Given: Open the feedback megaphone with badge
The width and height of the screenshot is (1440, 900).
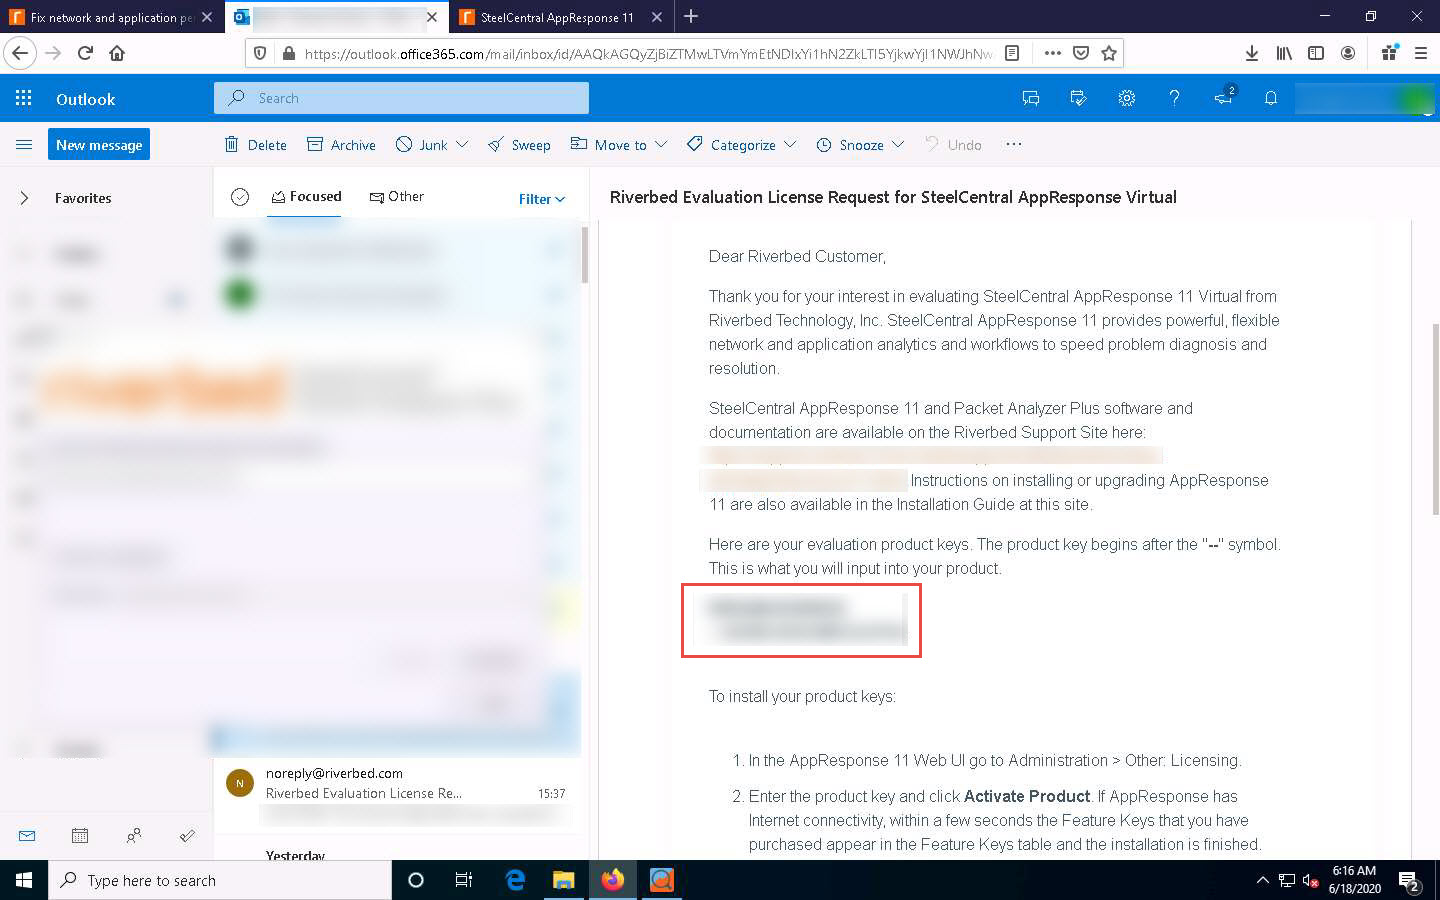Looking at the screenshot, I should click(x=1224, y=97).
